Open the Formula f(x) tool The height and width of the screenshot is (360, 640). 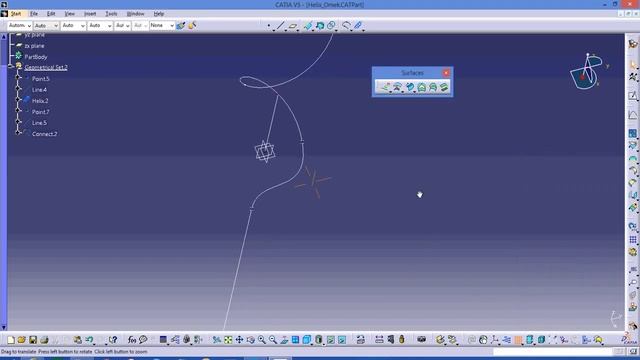tap(132, 340)
